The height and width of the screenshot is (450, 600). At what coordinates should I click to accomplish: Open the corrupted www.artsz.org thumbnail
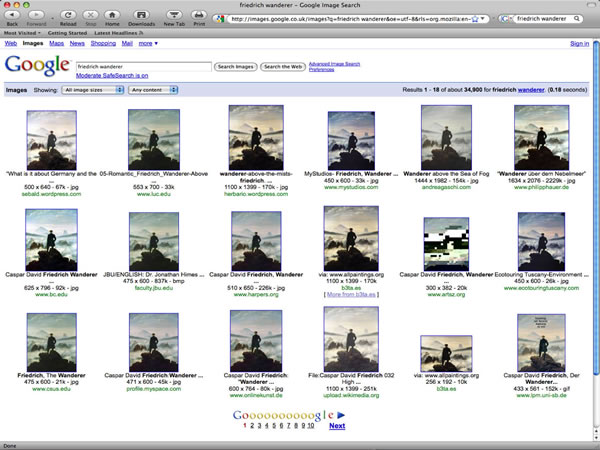coord(446,244)
